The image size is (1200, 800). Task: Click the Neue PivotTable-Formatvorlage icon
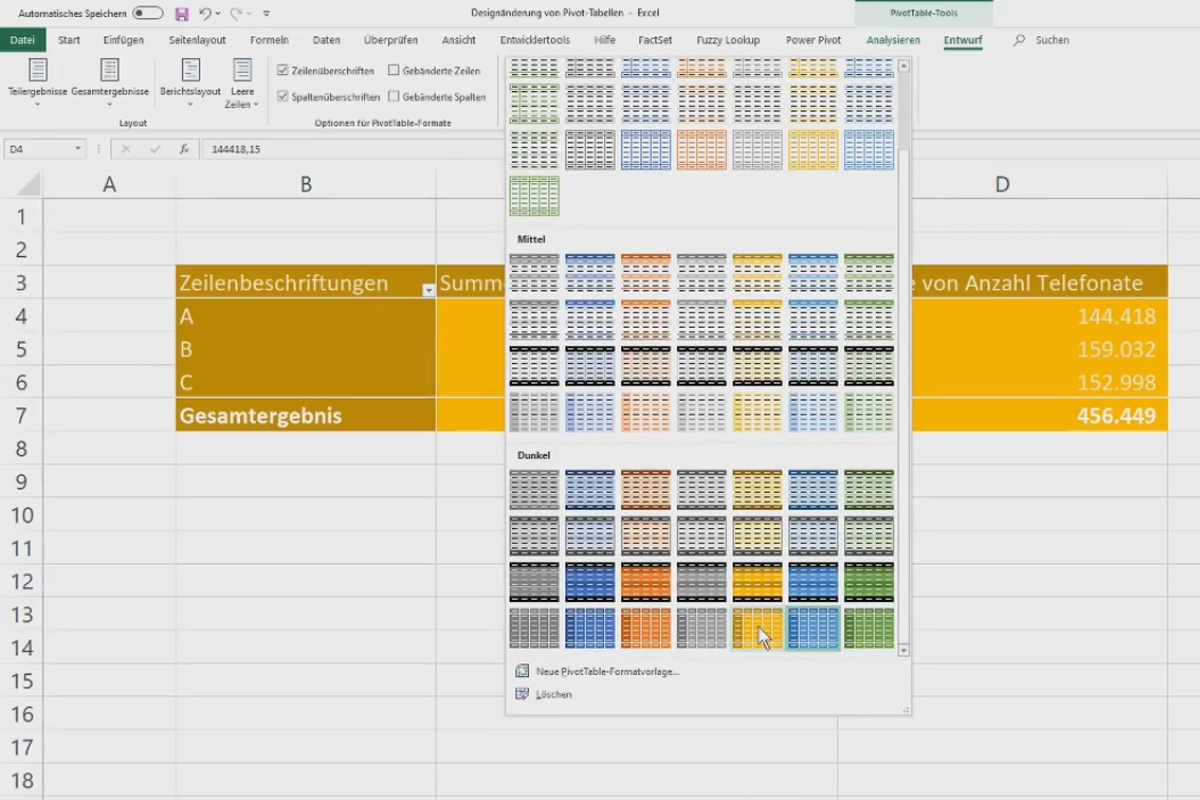[x=521, y=671]
